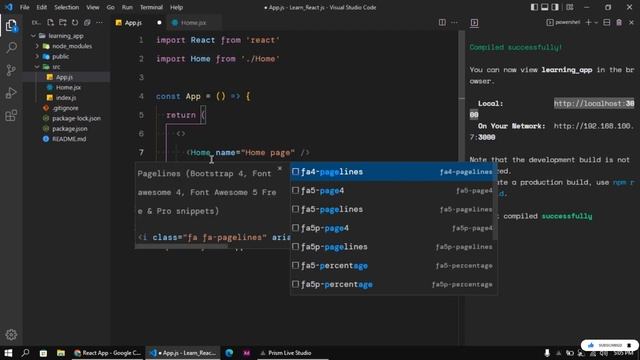640x360 pixels.
Task: Open package.json in the Explorer tree
Action: click(x=69, y=129)
